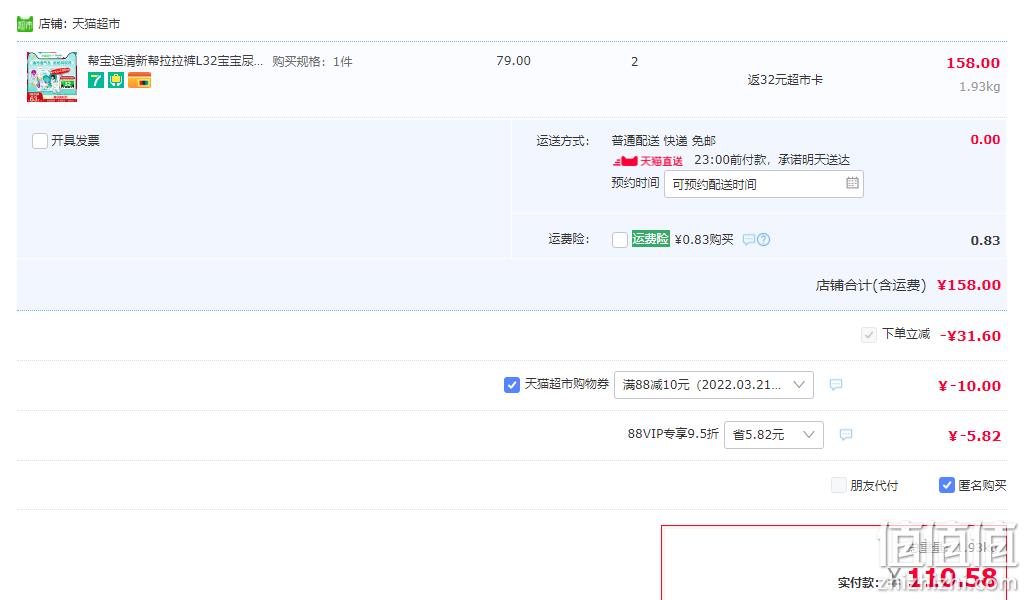Click the green shield guarantee badge

click(x=116, y=80)
